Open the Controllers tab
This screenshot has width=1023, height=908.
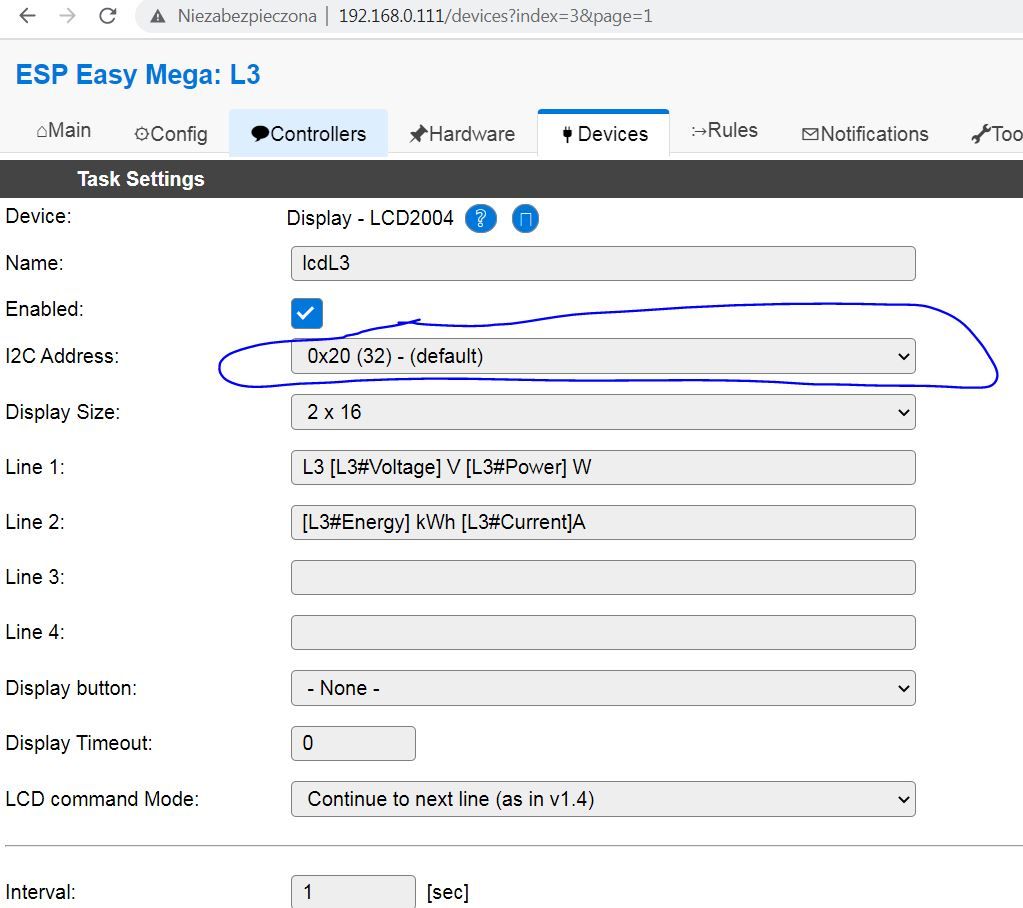click(x=309, y=134)
